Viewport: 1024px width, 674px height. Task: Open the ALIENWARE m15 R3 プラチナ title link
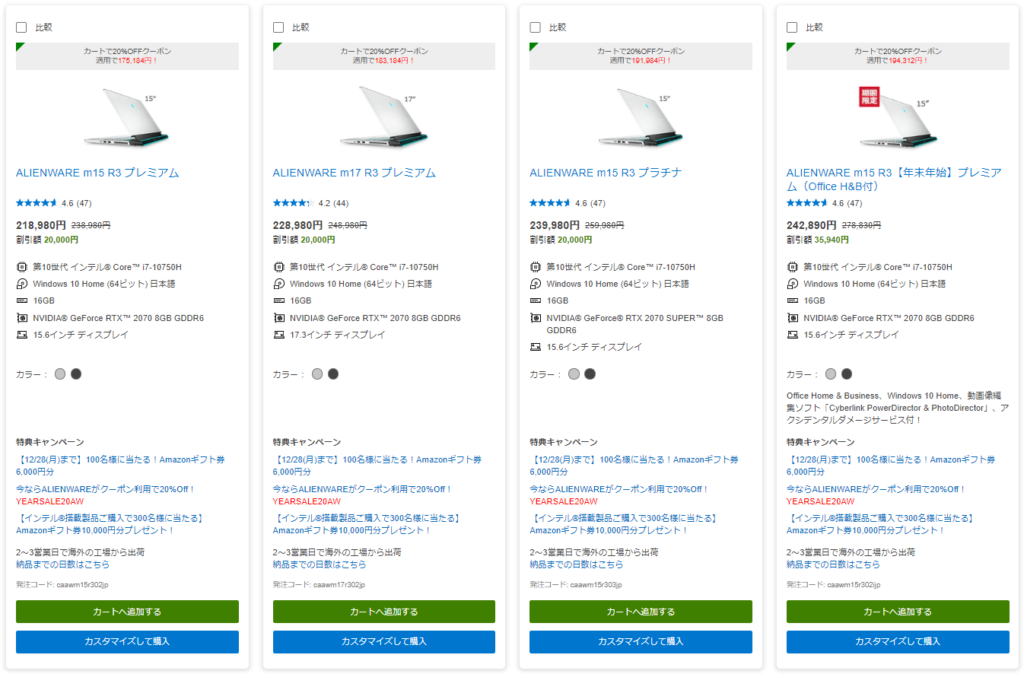click(x=605, y=173)
